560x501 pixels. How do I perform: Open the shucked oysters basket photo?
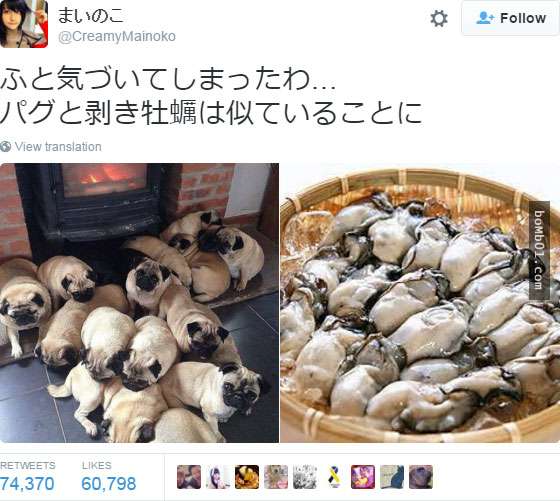coord(420,303)
